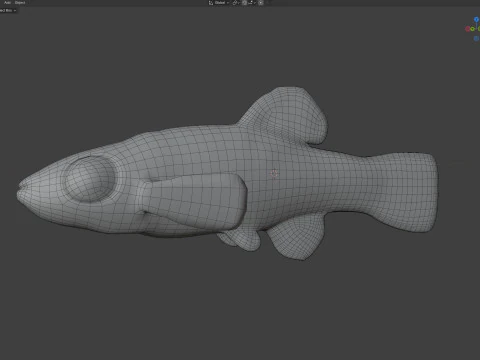This screenshot has width=480, height=360.
Task: Click the blue Z axis gizmo handle
Action: (476, 20)
